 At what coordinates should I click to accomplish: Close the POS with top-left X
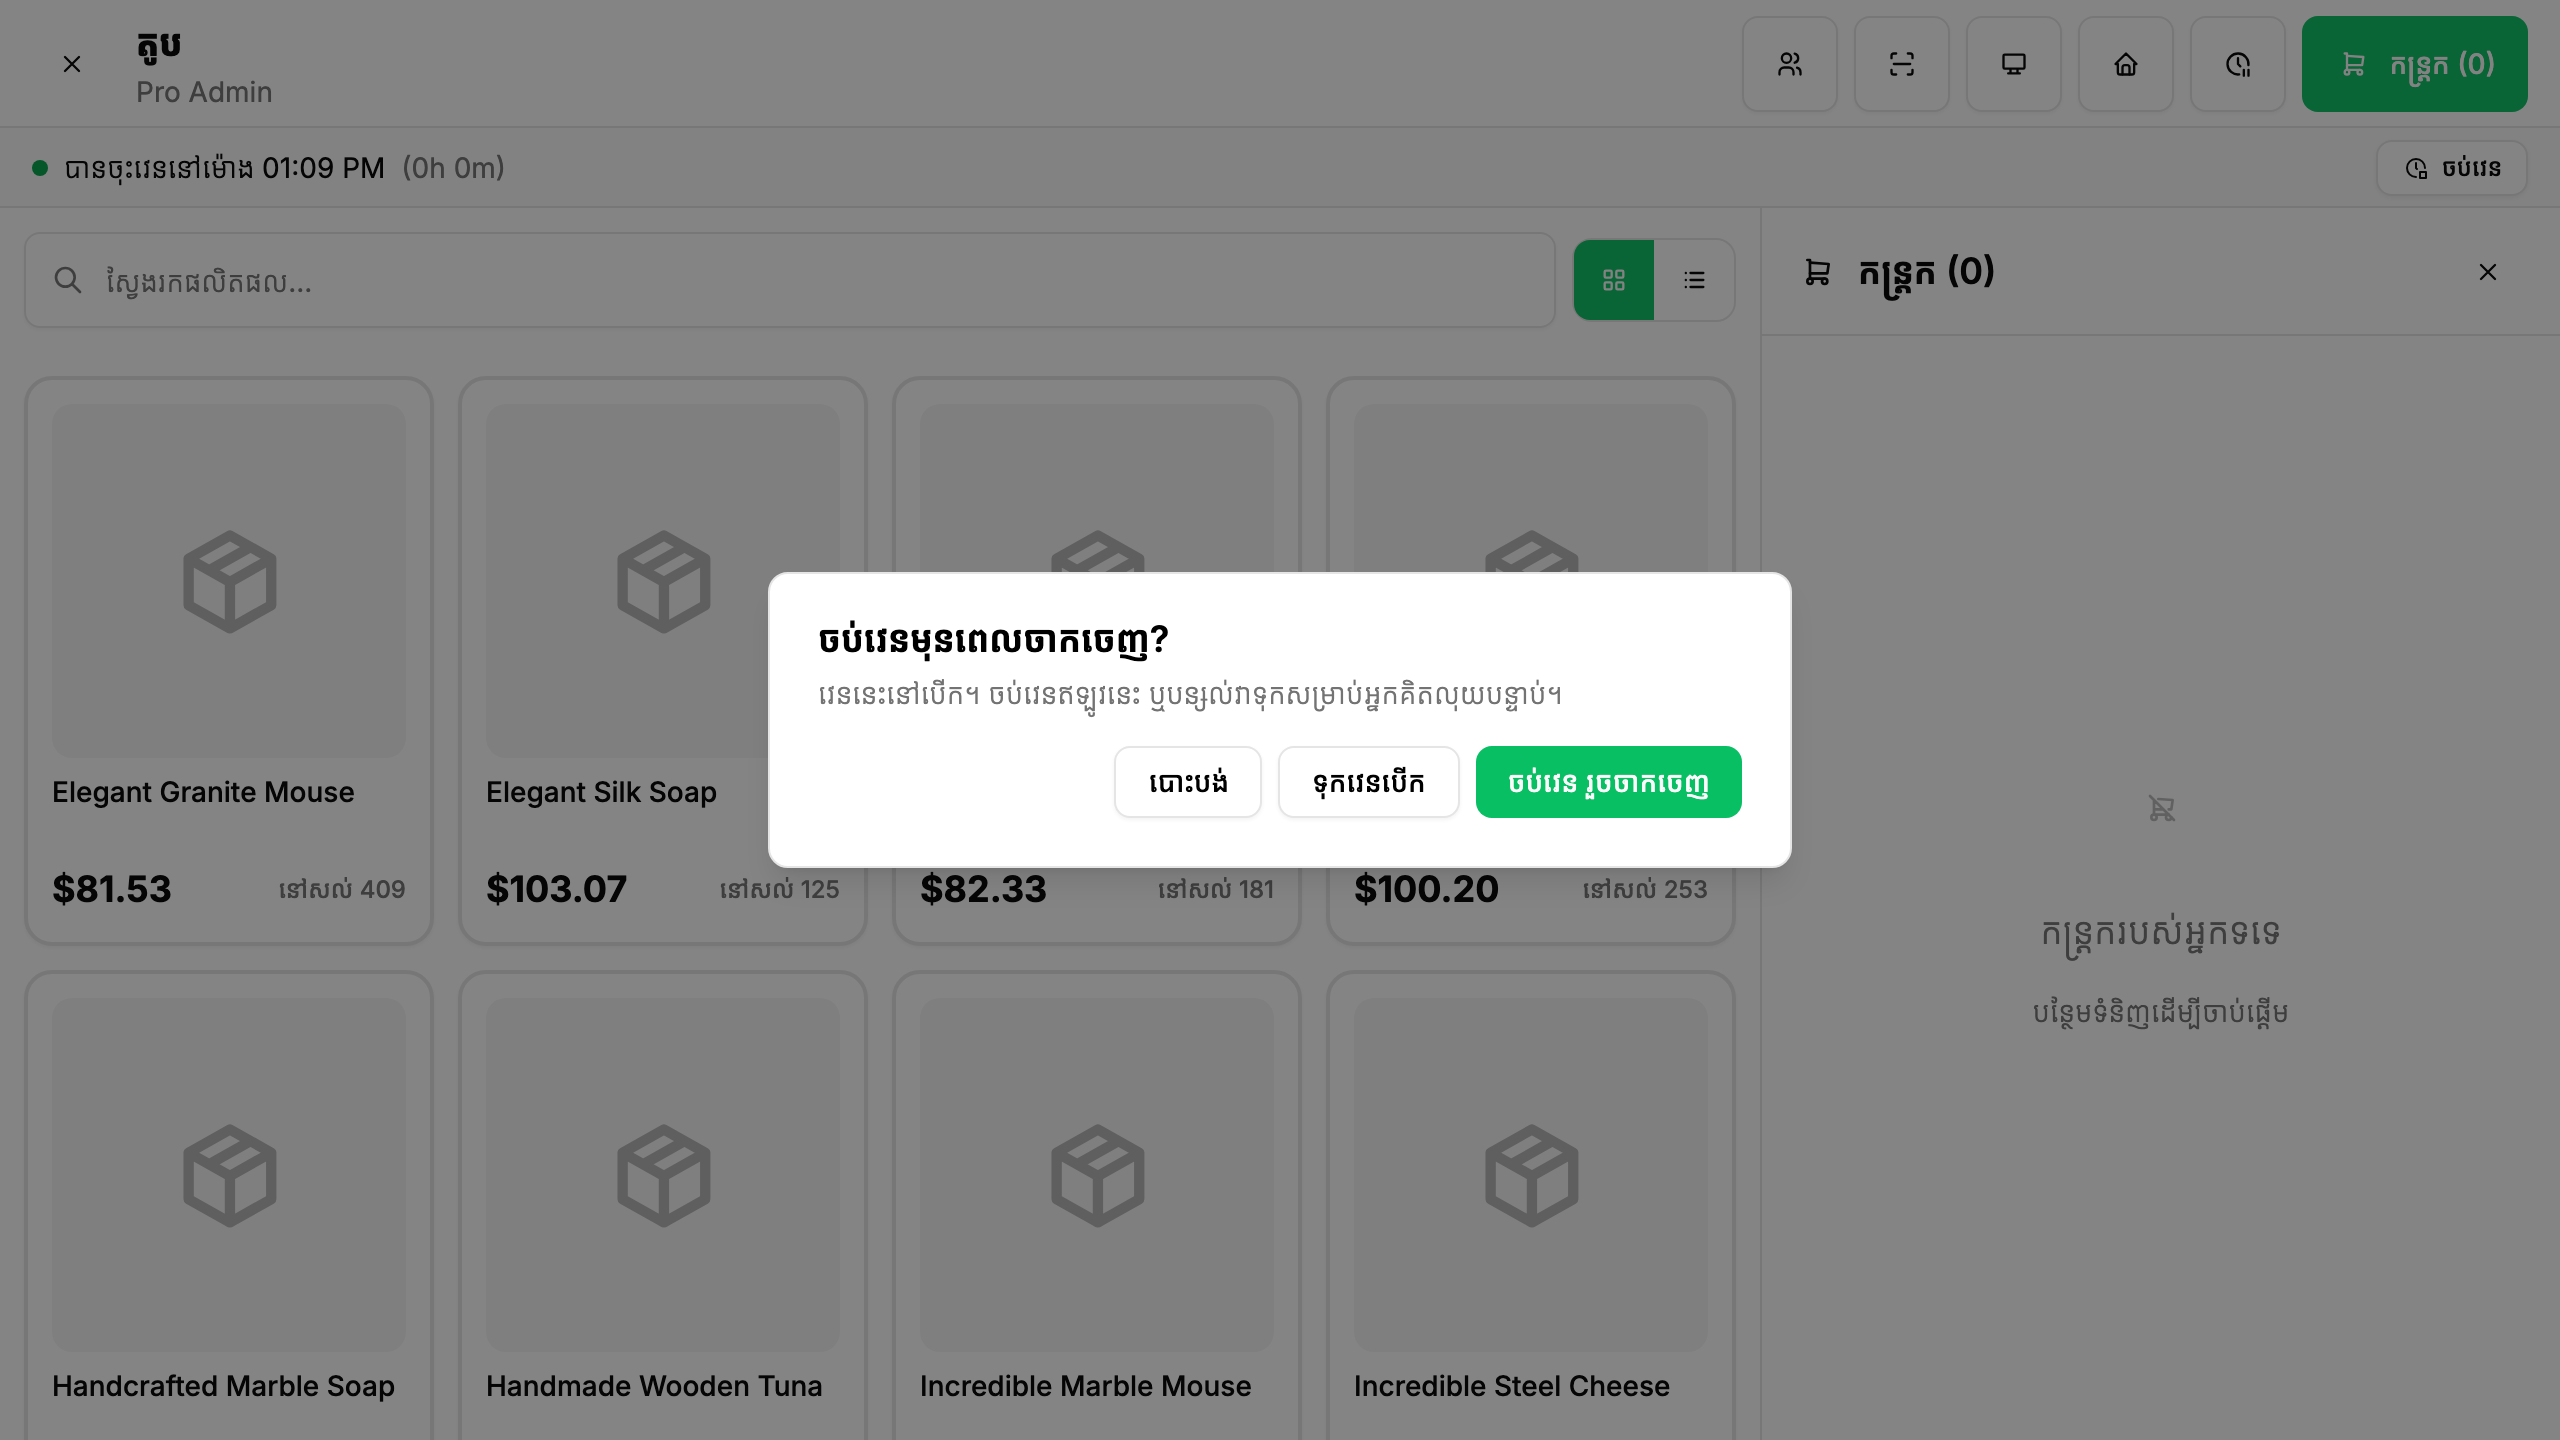point(72,64)
